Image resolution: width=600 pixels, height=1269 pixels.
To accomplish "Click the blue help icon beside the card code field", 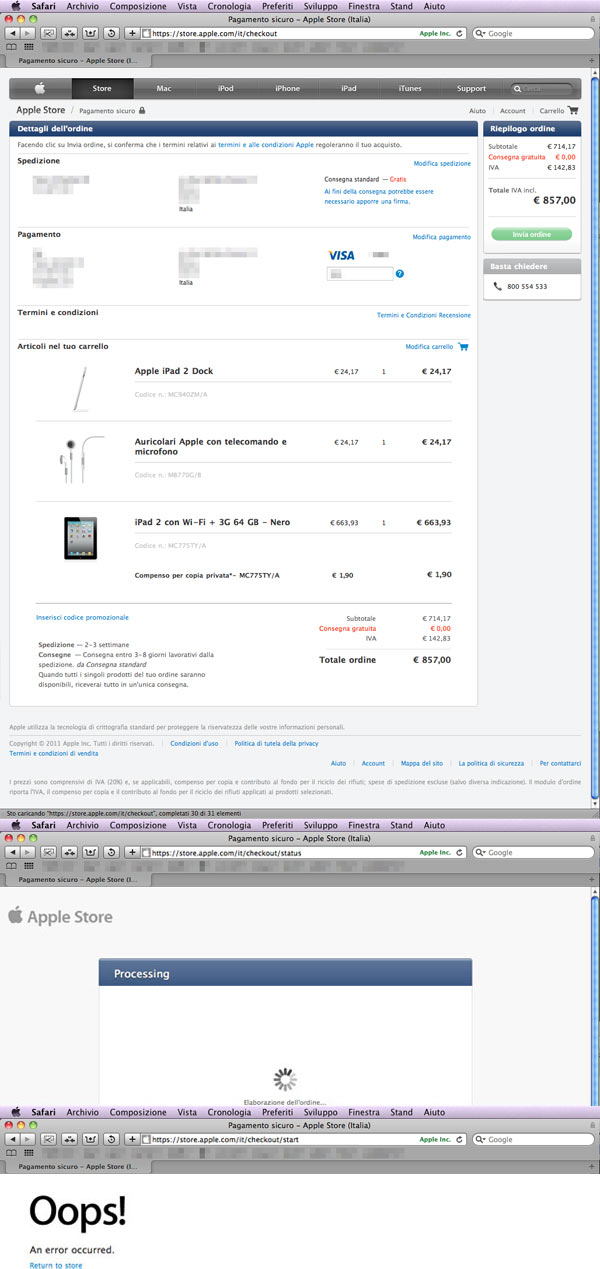I will tap(400, 274).
